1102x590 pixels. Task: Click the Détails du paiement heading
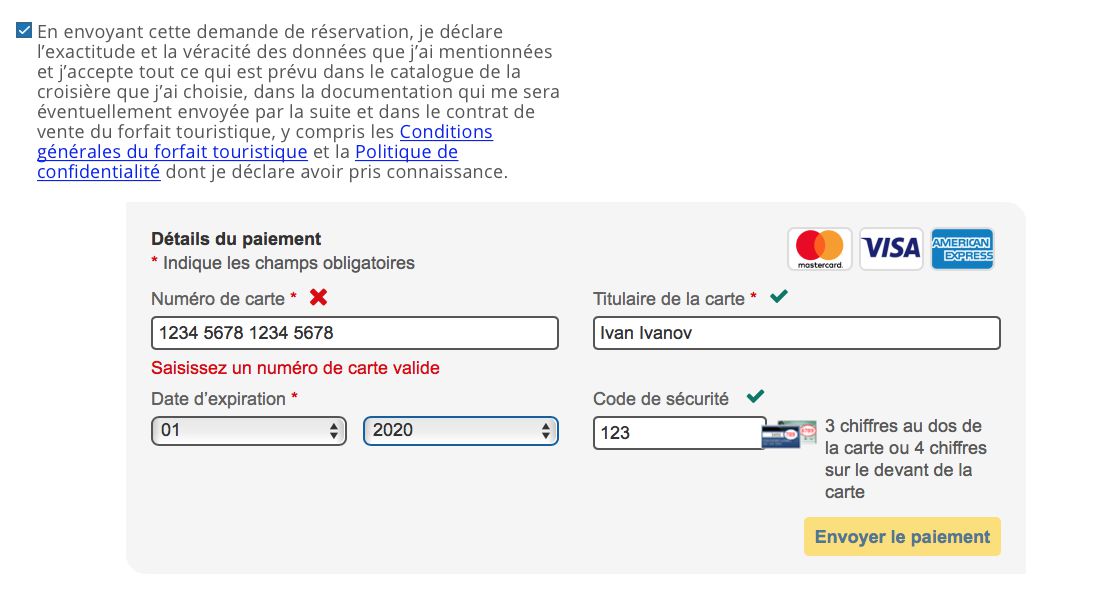point(236,239)
